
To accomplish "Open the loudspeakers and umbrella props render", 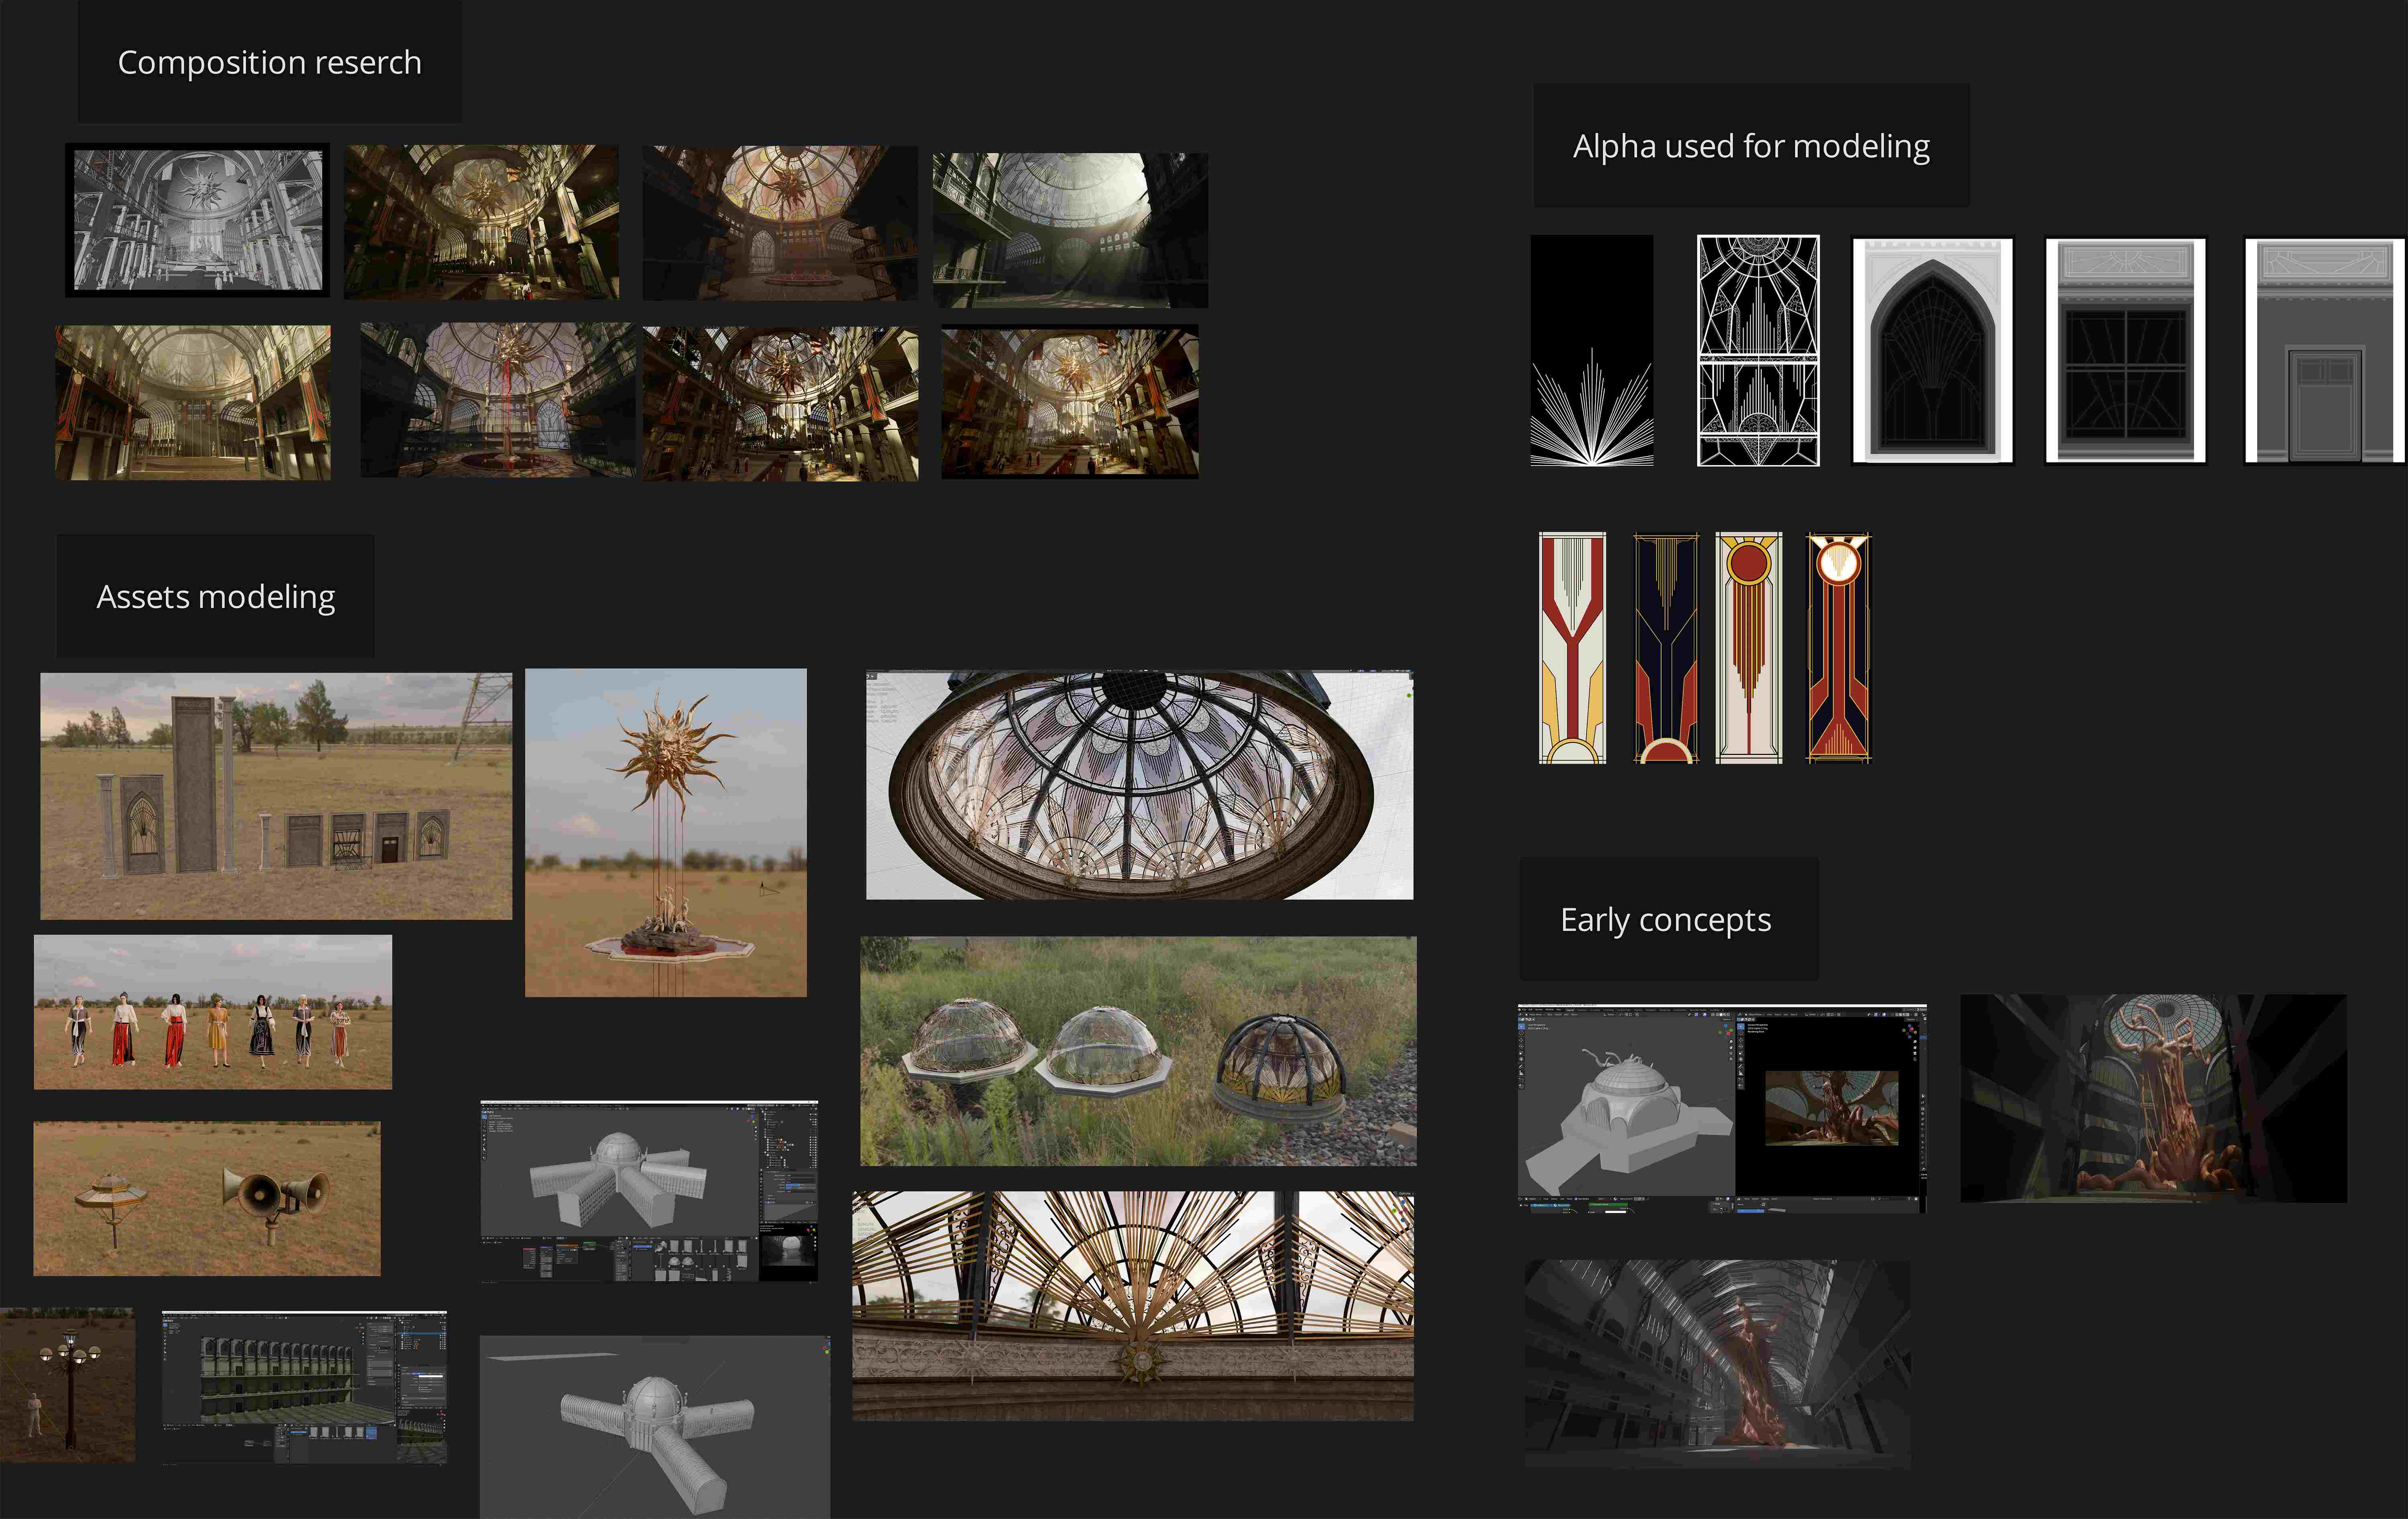I will click(207, 1198).
